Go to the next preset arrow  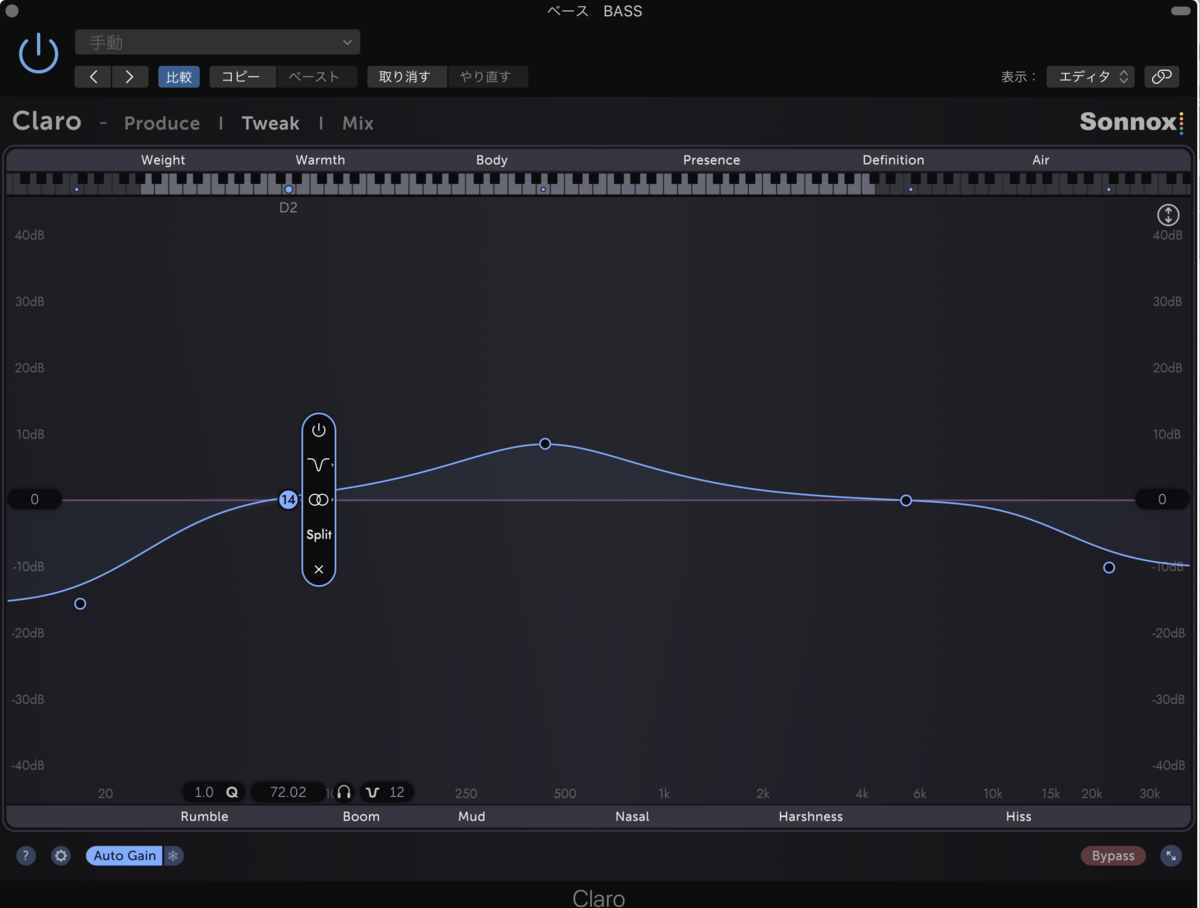(130, 77)
